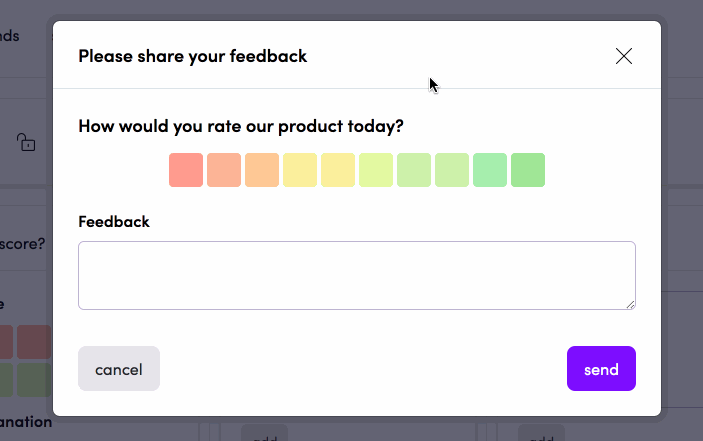Pick the ninth mint-green rating square

click(x=490, y=170)
